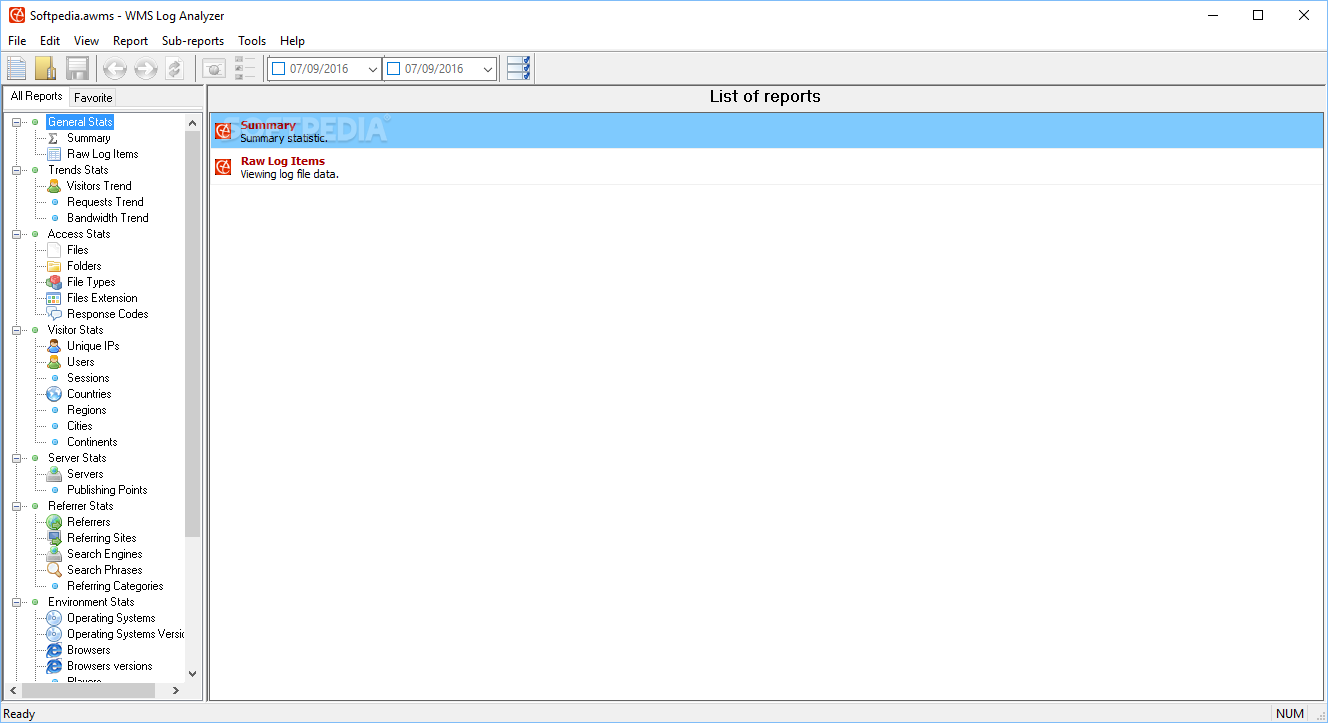Image resolution: width=1328 pixels, height=723 pixels.
Task: Click the new document toolbar icon
Action: 17,69
